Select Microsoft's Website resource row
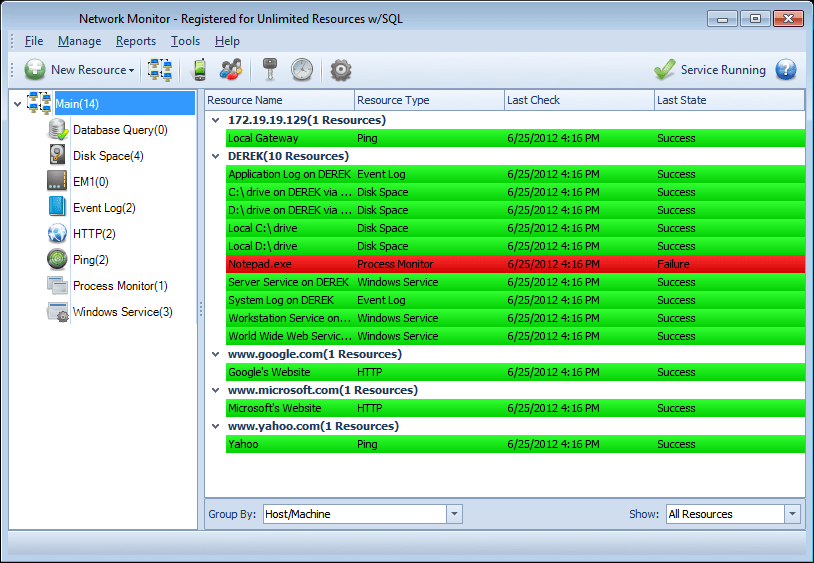814x563 pixels. coord(515,408)
